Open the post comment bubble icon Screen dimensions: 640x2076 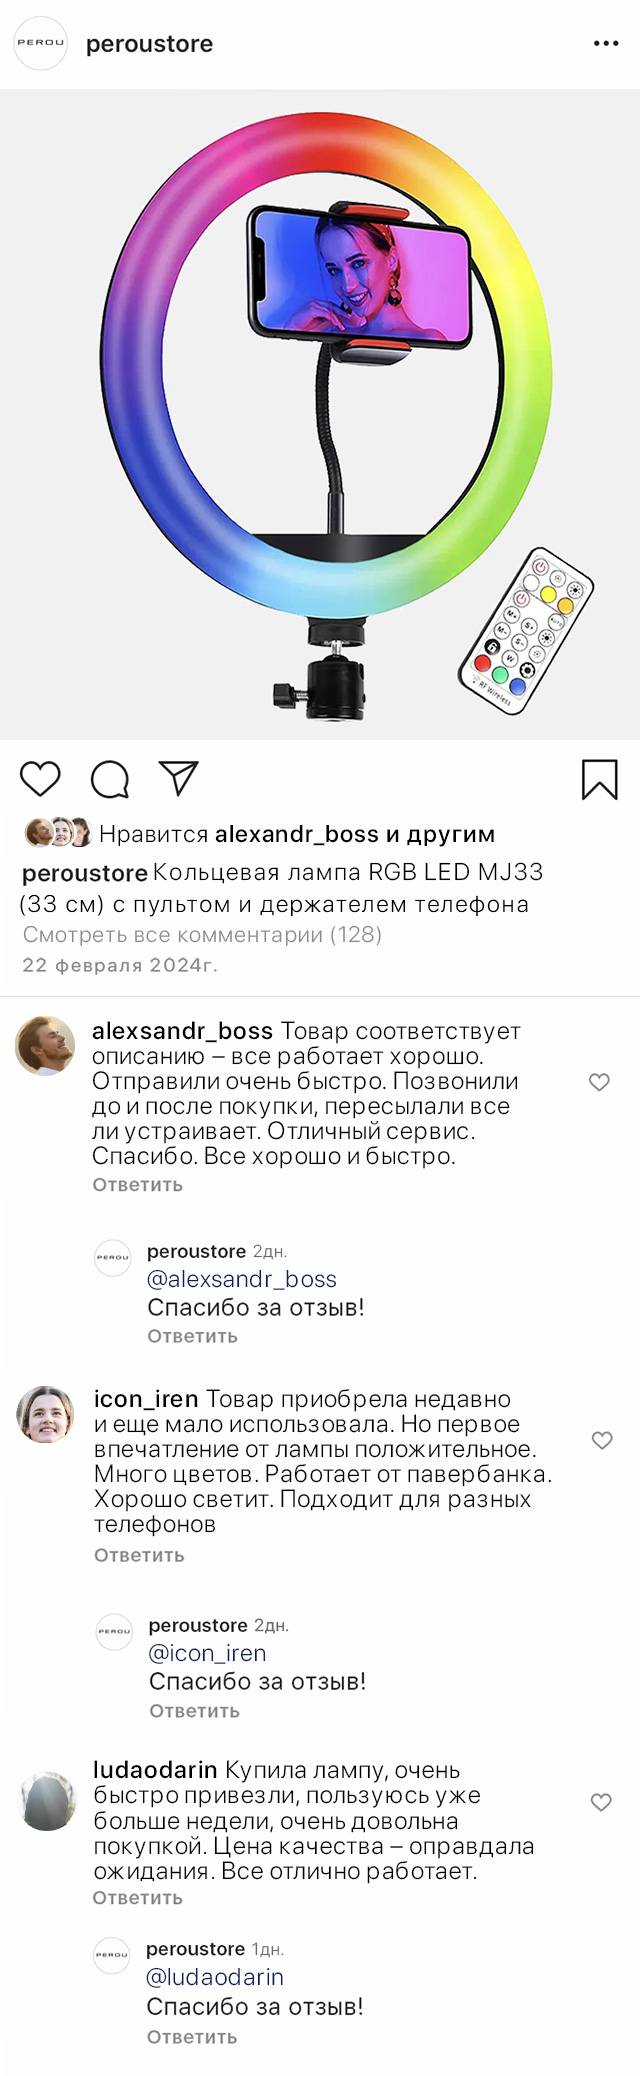[109, 780]
